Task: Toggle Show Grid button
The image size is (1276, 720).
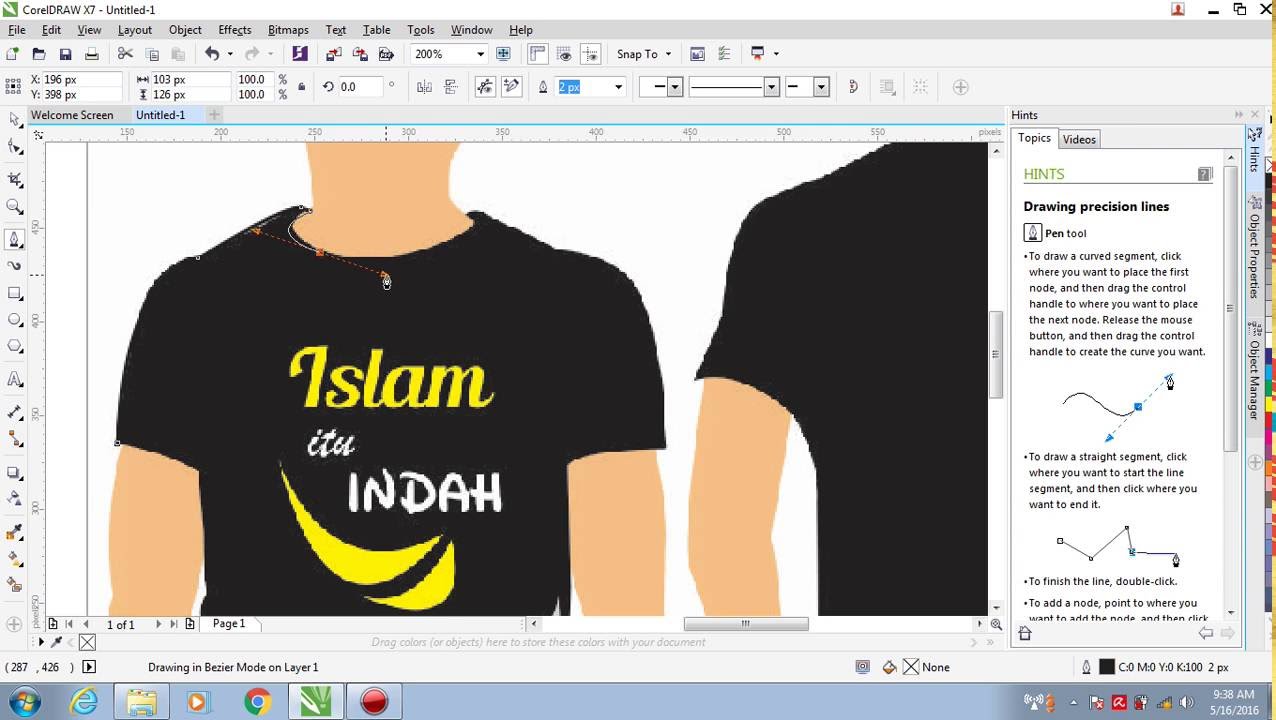Action: [565, 54]
